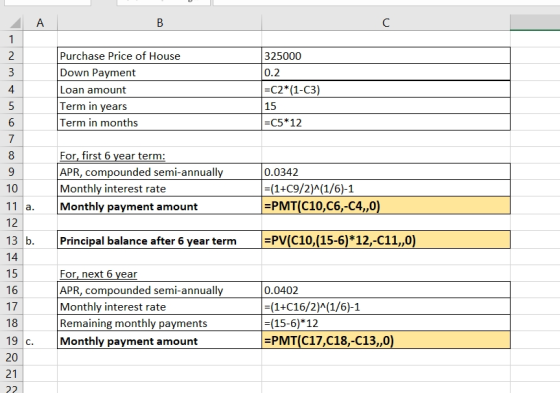Image resolution: width=560 pixels, height=393 pixels.
Task: Select column A header
Action: 40,23
